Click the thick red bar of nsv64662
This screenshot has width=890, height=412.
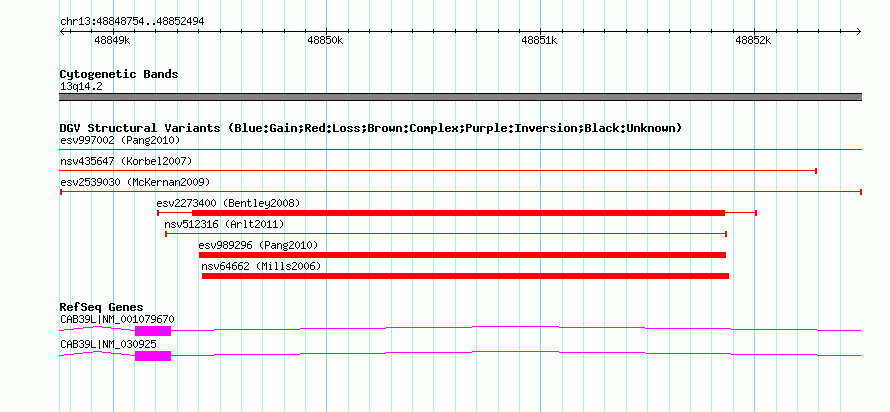pyautogui.click(x=465, y=276)
